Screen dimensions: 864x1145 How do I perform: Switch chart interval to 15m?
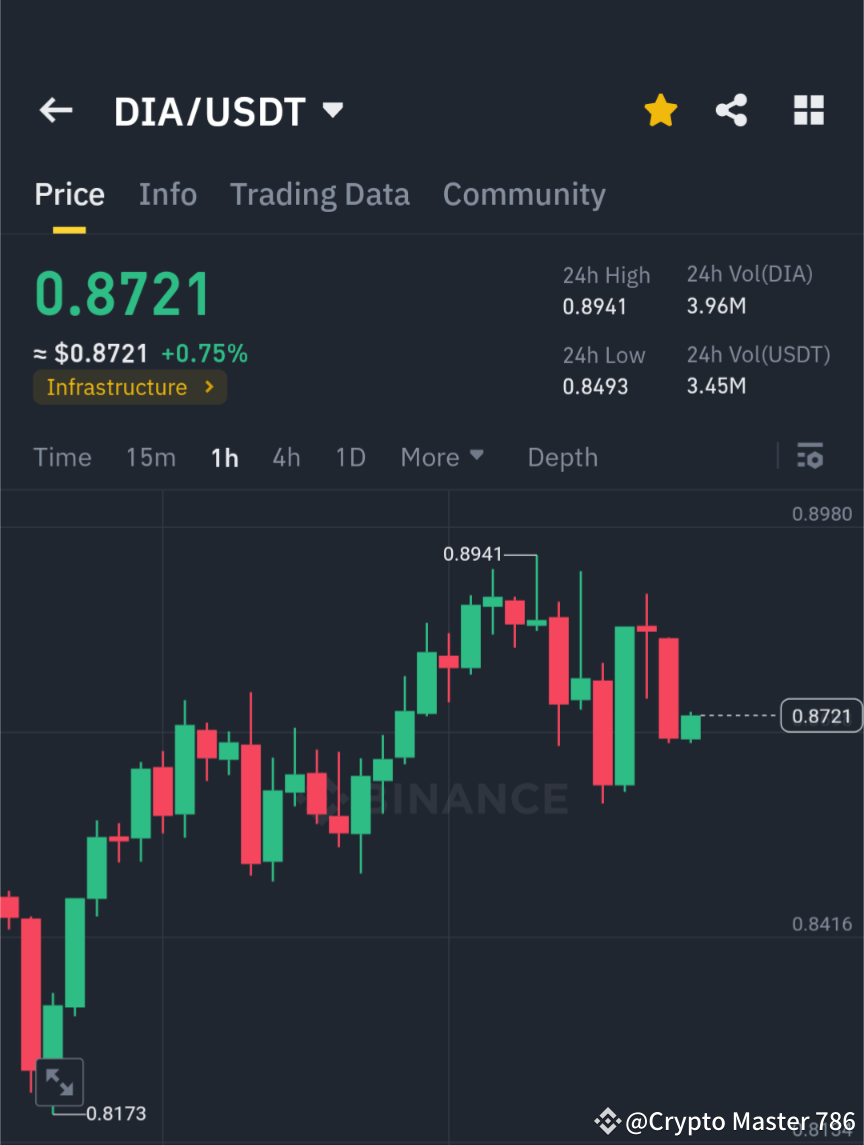pyautogui.click(x=150, y=457)
